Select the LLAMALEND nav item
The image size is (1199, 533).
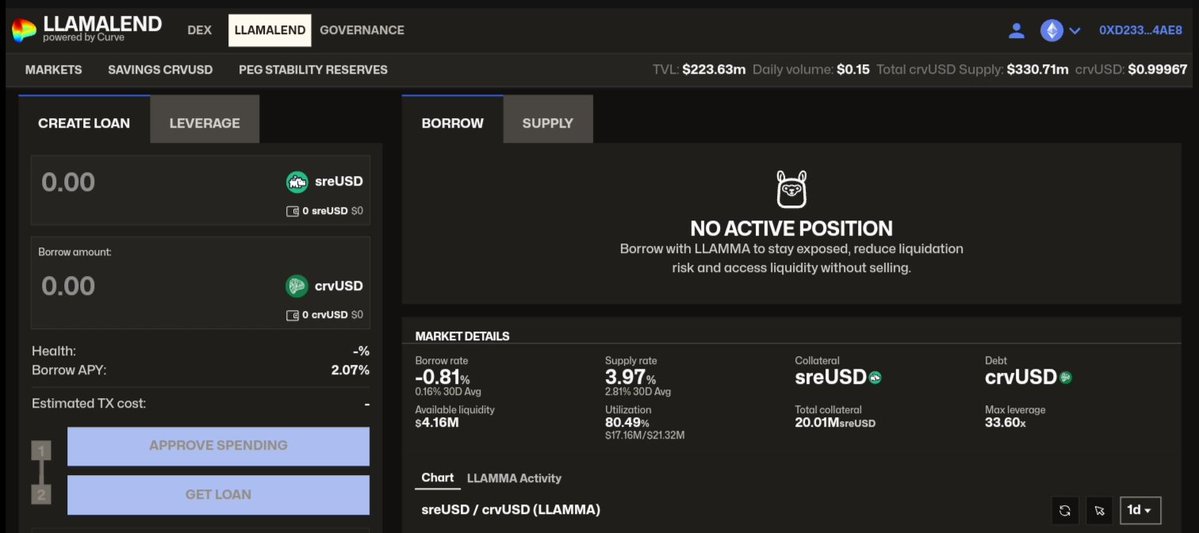pos(270,31)
